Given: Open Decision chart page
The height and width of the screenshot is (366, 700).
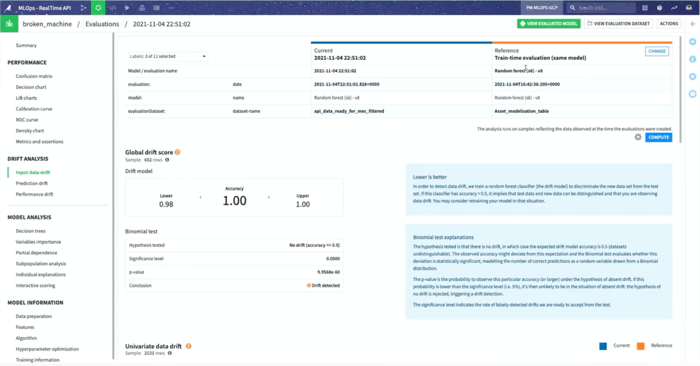Looking at the screenshot, I should point(31,87).
